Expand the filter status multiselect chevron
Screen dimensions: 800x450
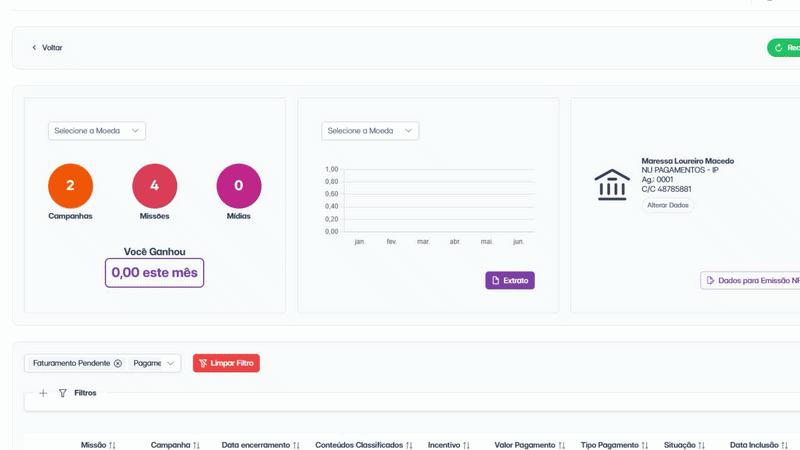(170, 363)
